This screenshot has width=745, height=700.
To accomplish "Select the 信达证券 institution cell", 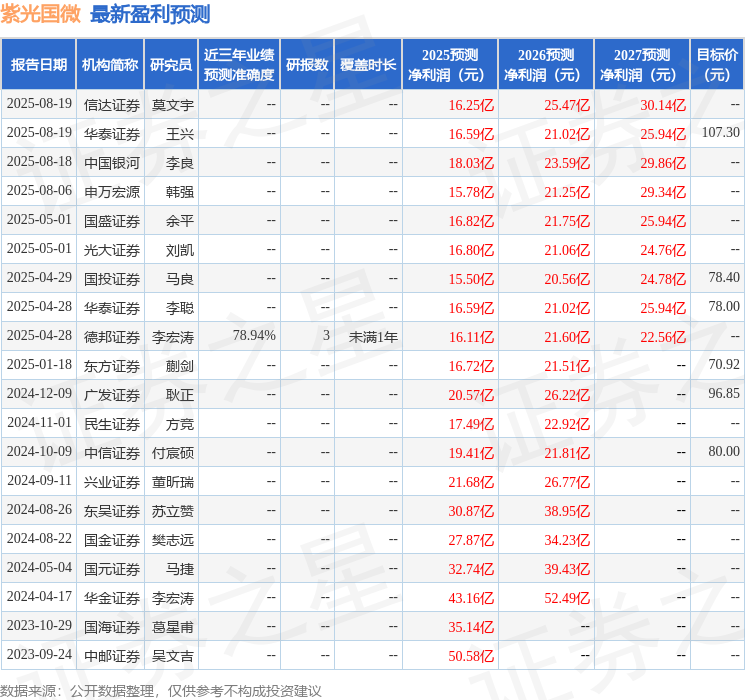I will [112, 105].
